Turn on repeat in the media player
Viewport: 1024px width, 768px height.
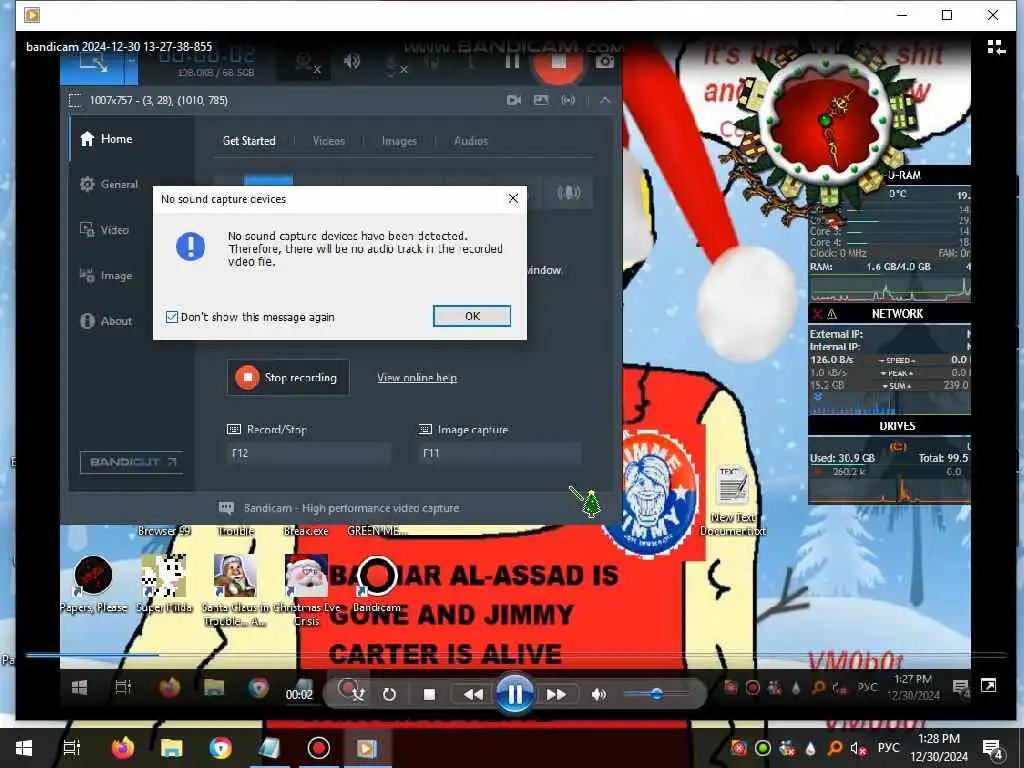(x=389, y=694)
